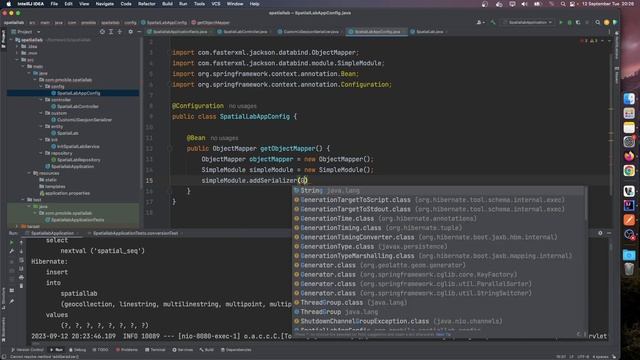Collapse the src folder in the tree
Viewport: 640px width, 360px height.
coord(18,60)
